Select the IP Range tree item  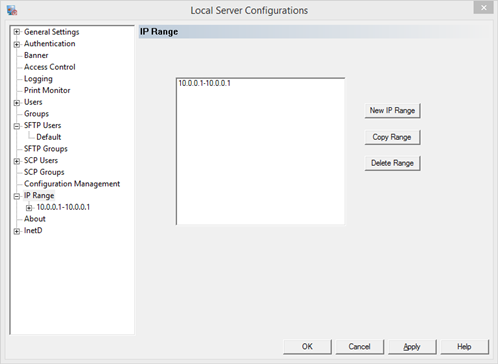pyautogui.click(x=39, y=196)
